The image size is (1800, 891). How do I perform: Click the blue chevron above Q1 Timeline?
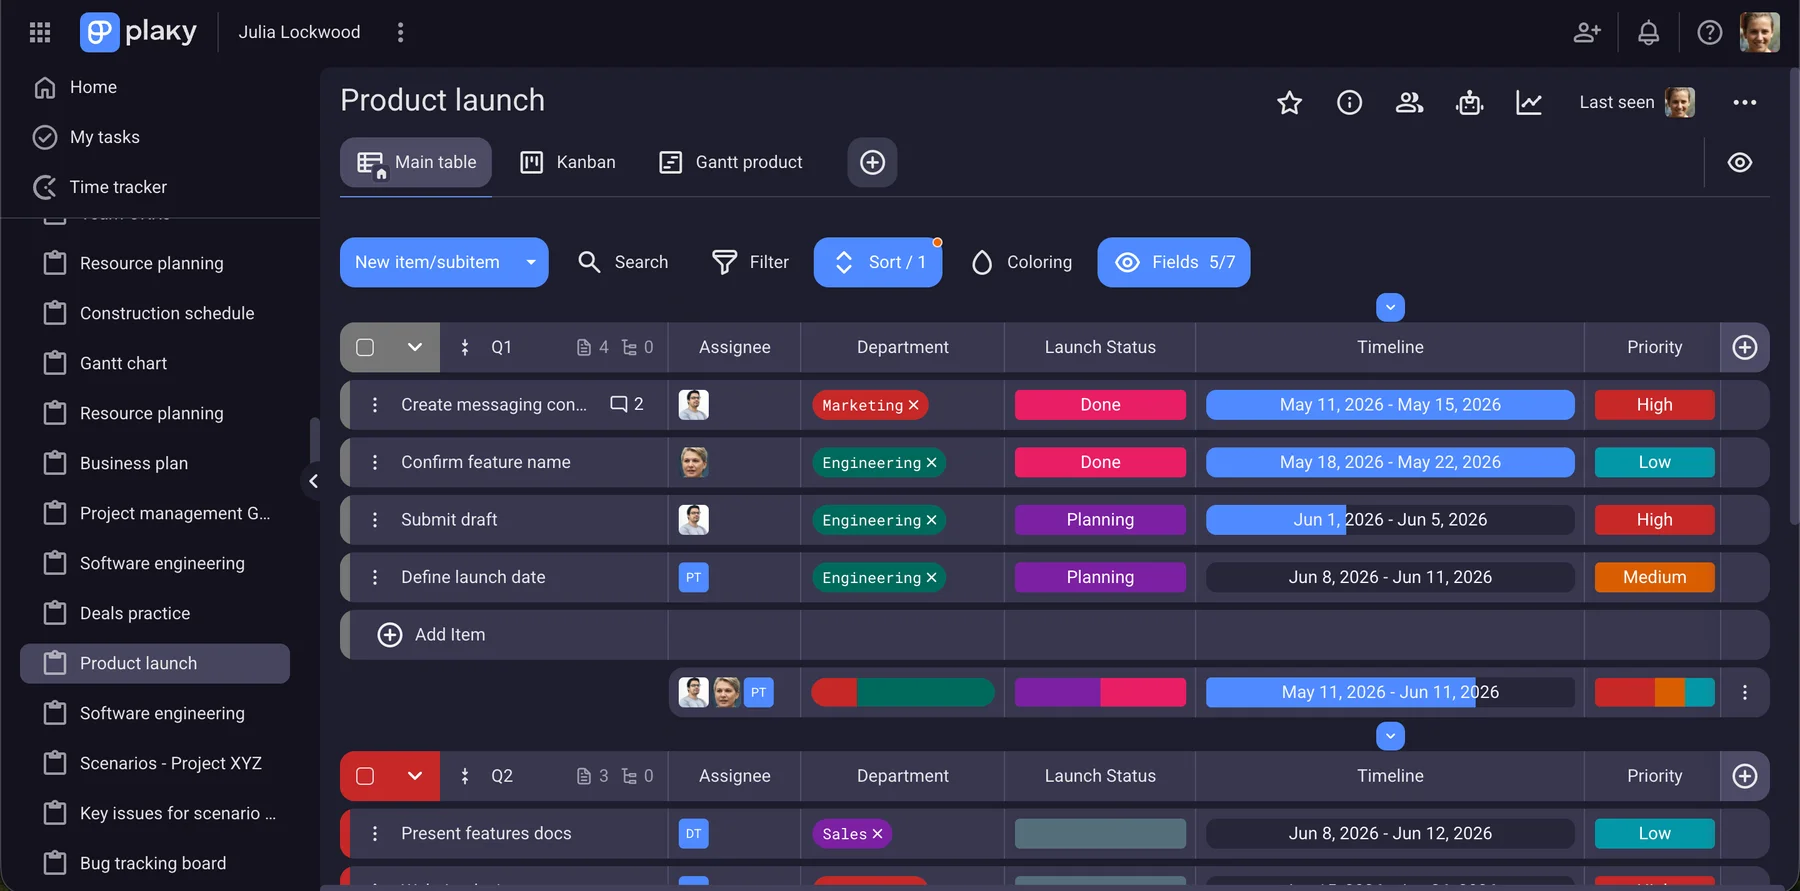click(x=1390, y=307)
